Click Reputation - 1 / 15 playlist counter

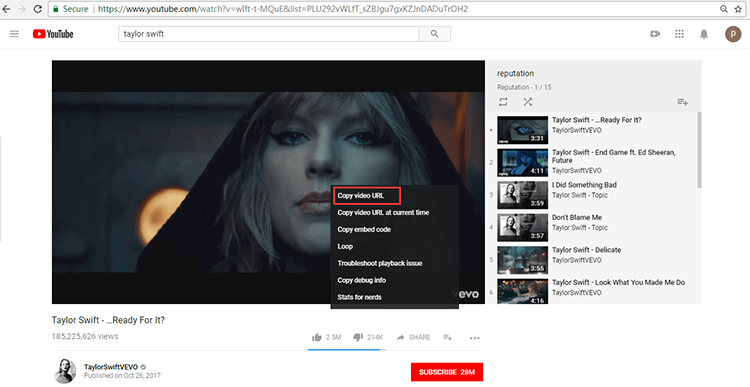(x=524, y=88)
